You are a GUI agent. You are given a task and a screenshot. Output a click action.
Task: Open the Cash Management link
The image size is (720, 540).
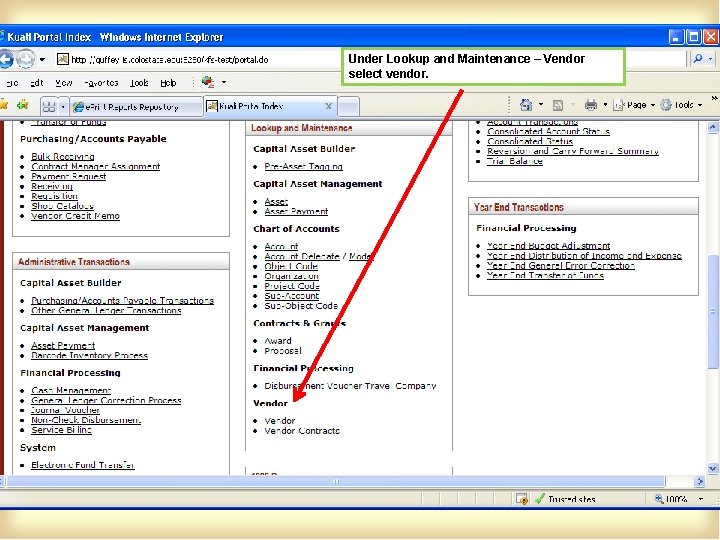click(x=71, y=391)
